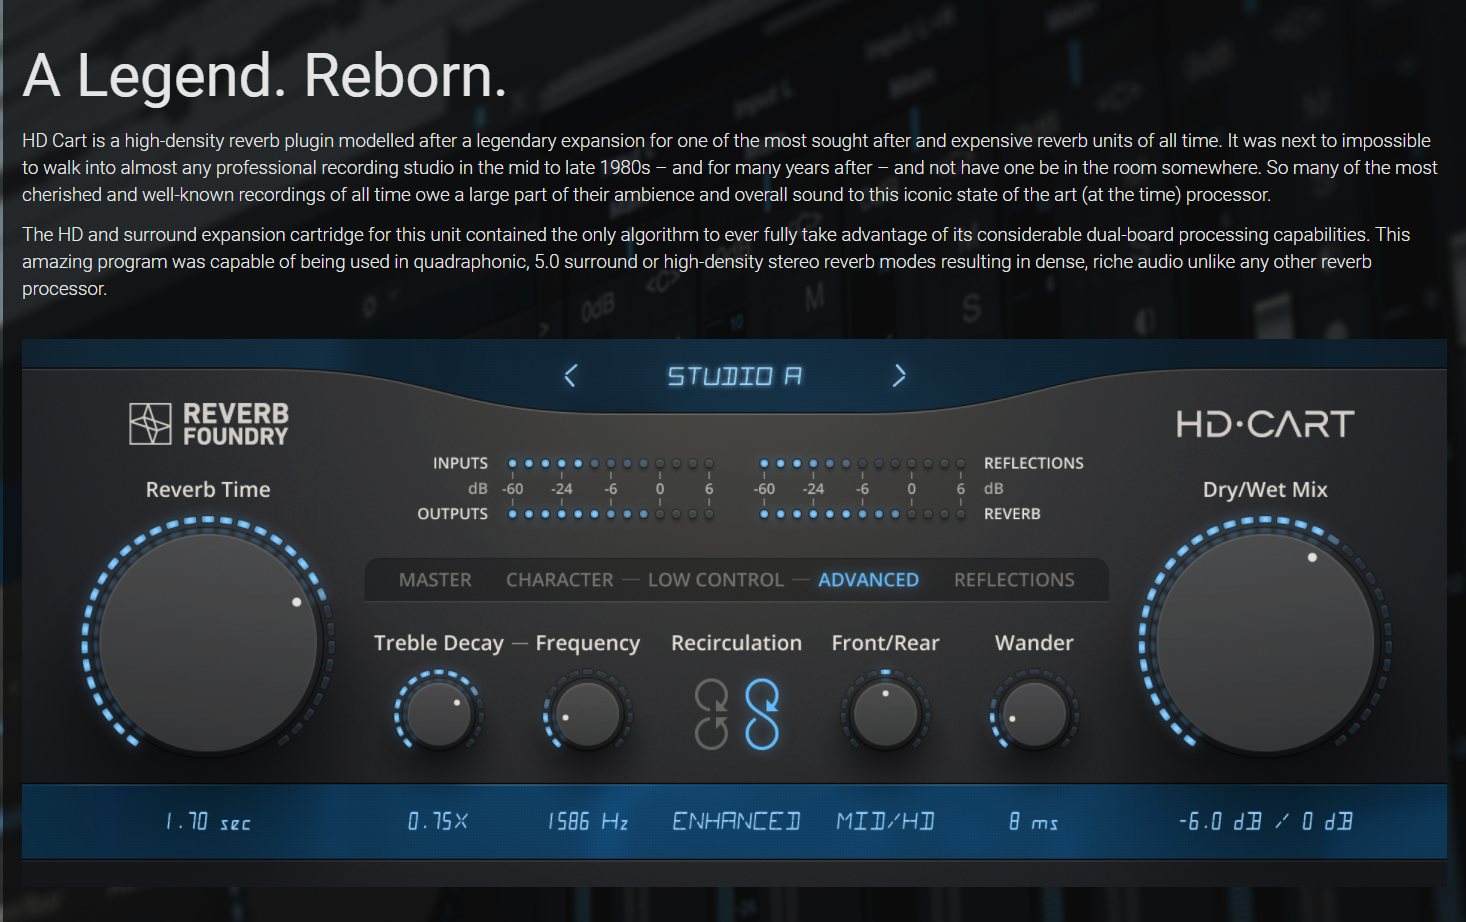
Task: Switch to the ADVANCED tab
Action: click(x=868, y=580)
